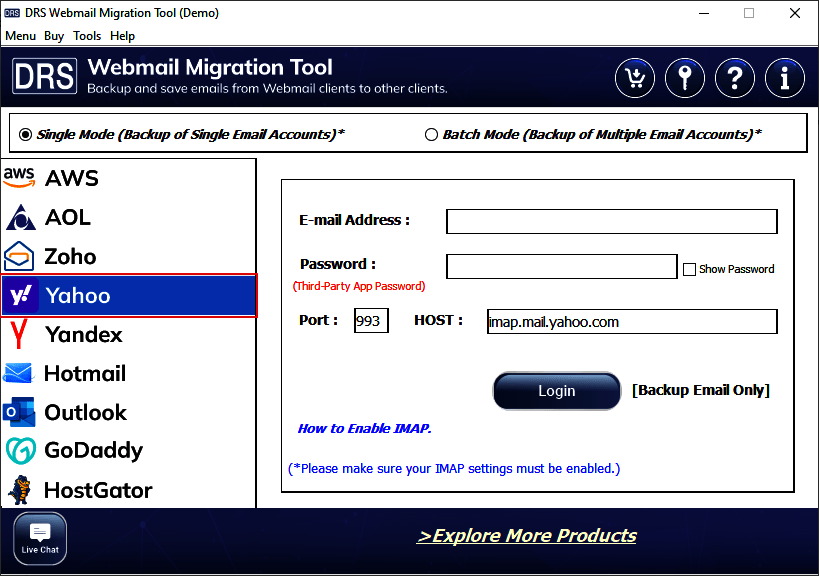Open the Live Chat icon

point(40,538)
